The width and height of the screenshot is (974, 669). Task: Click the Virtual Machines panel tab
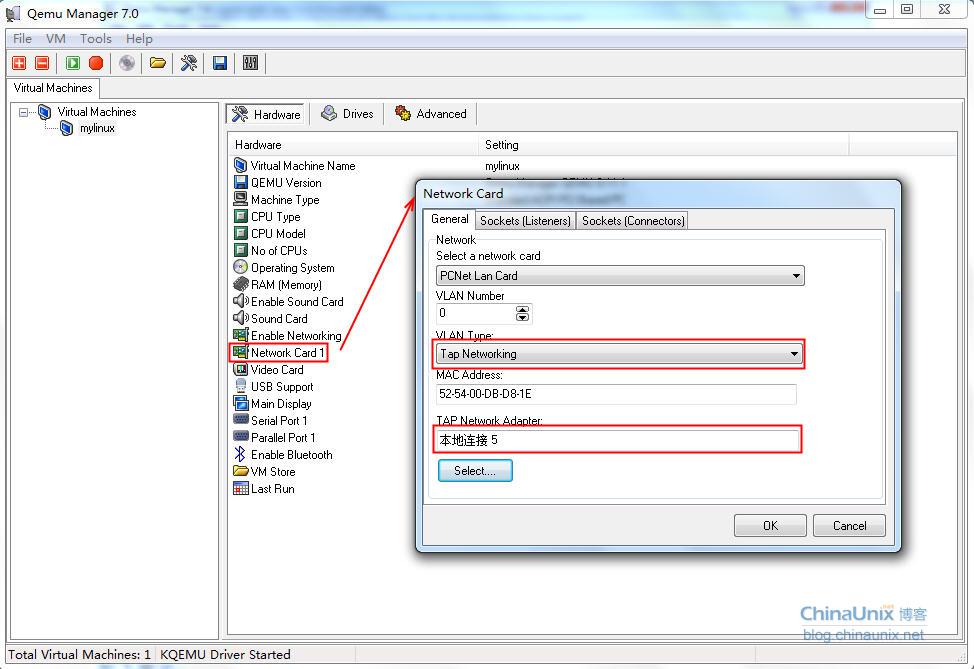pos(53,88)
